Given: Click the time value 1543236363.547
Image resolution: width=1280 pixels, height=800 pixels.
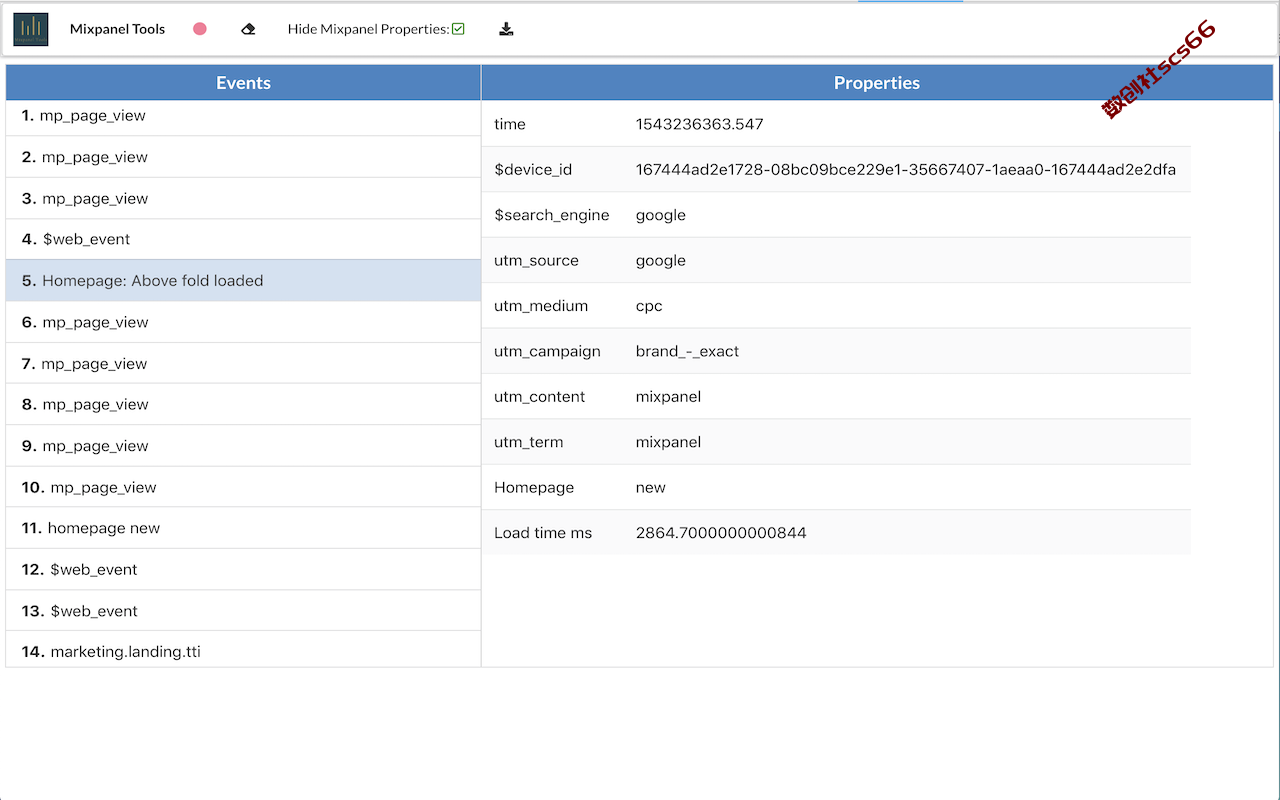Looking at the screenshot, I should point(700,124).
